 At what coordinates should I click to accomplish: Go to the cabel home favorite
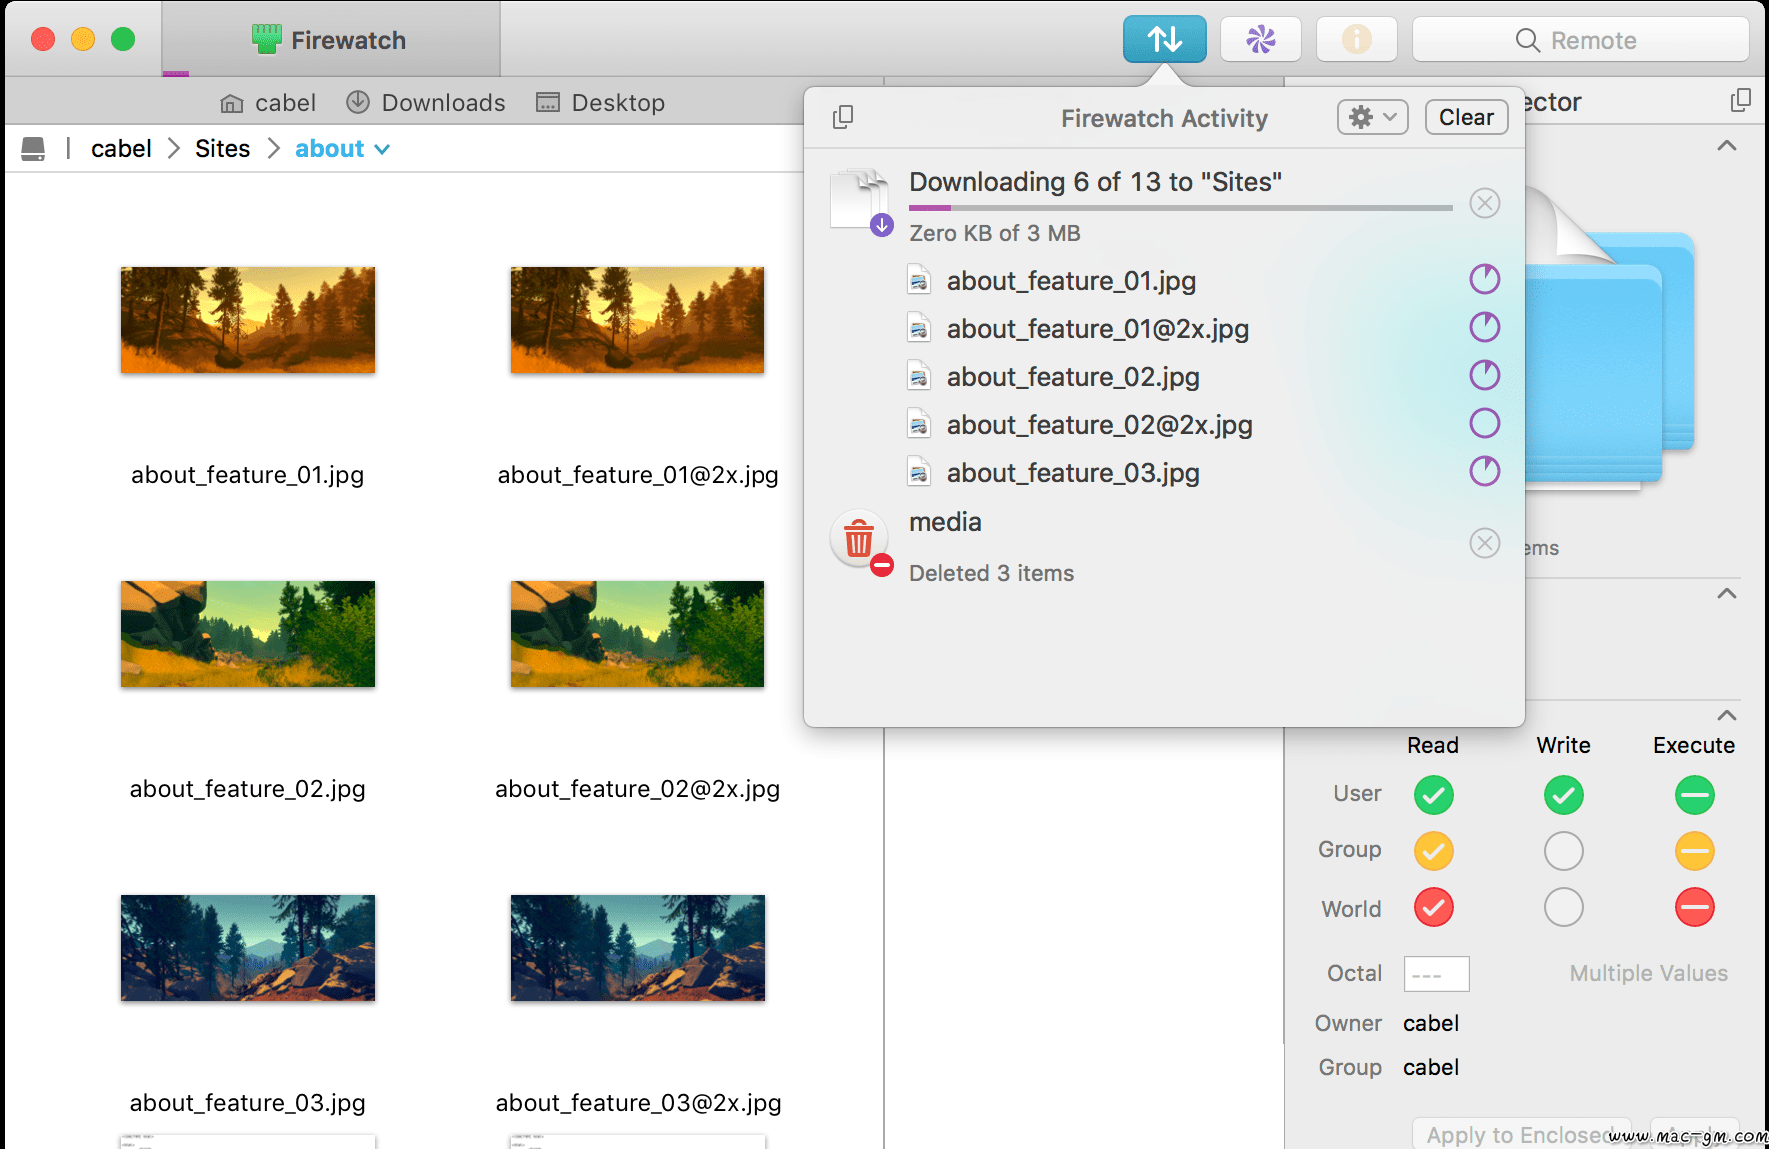coord(268,103)
